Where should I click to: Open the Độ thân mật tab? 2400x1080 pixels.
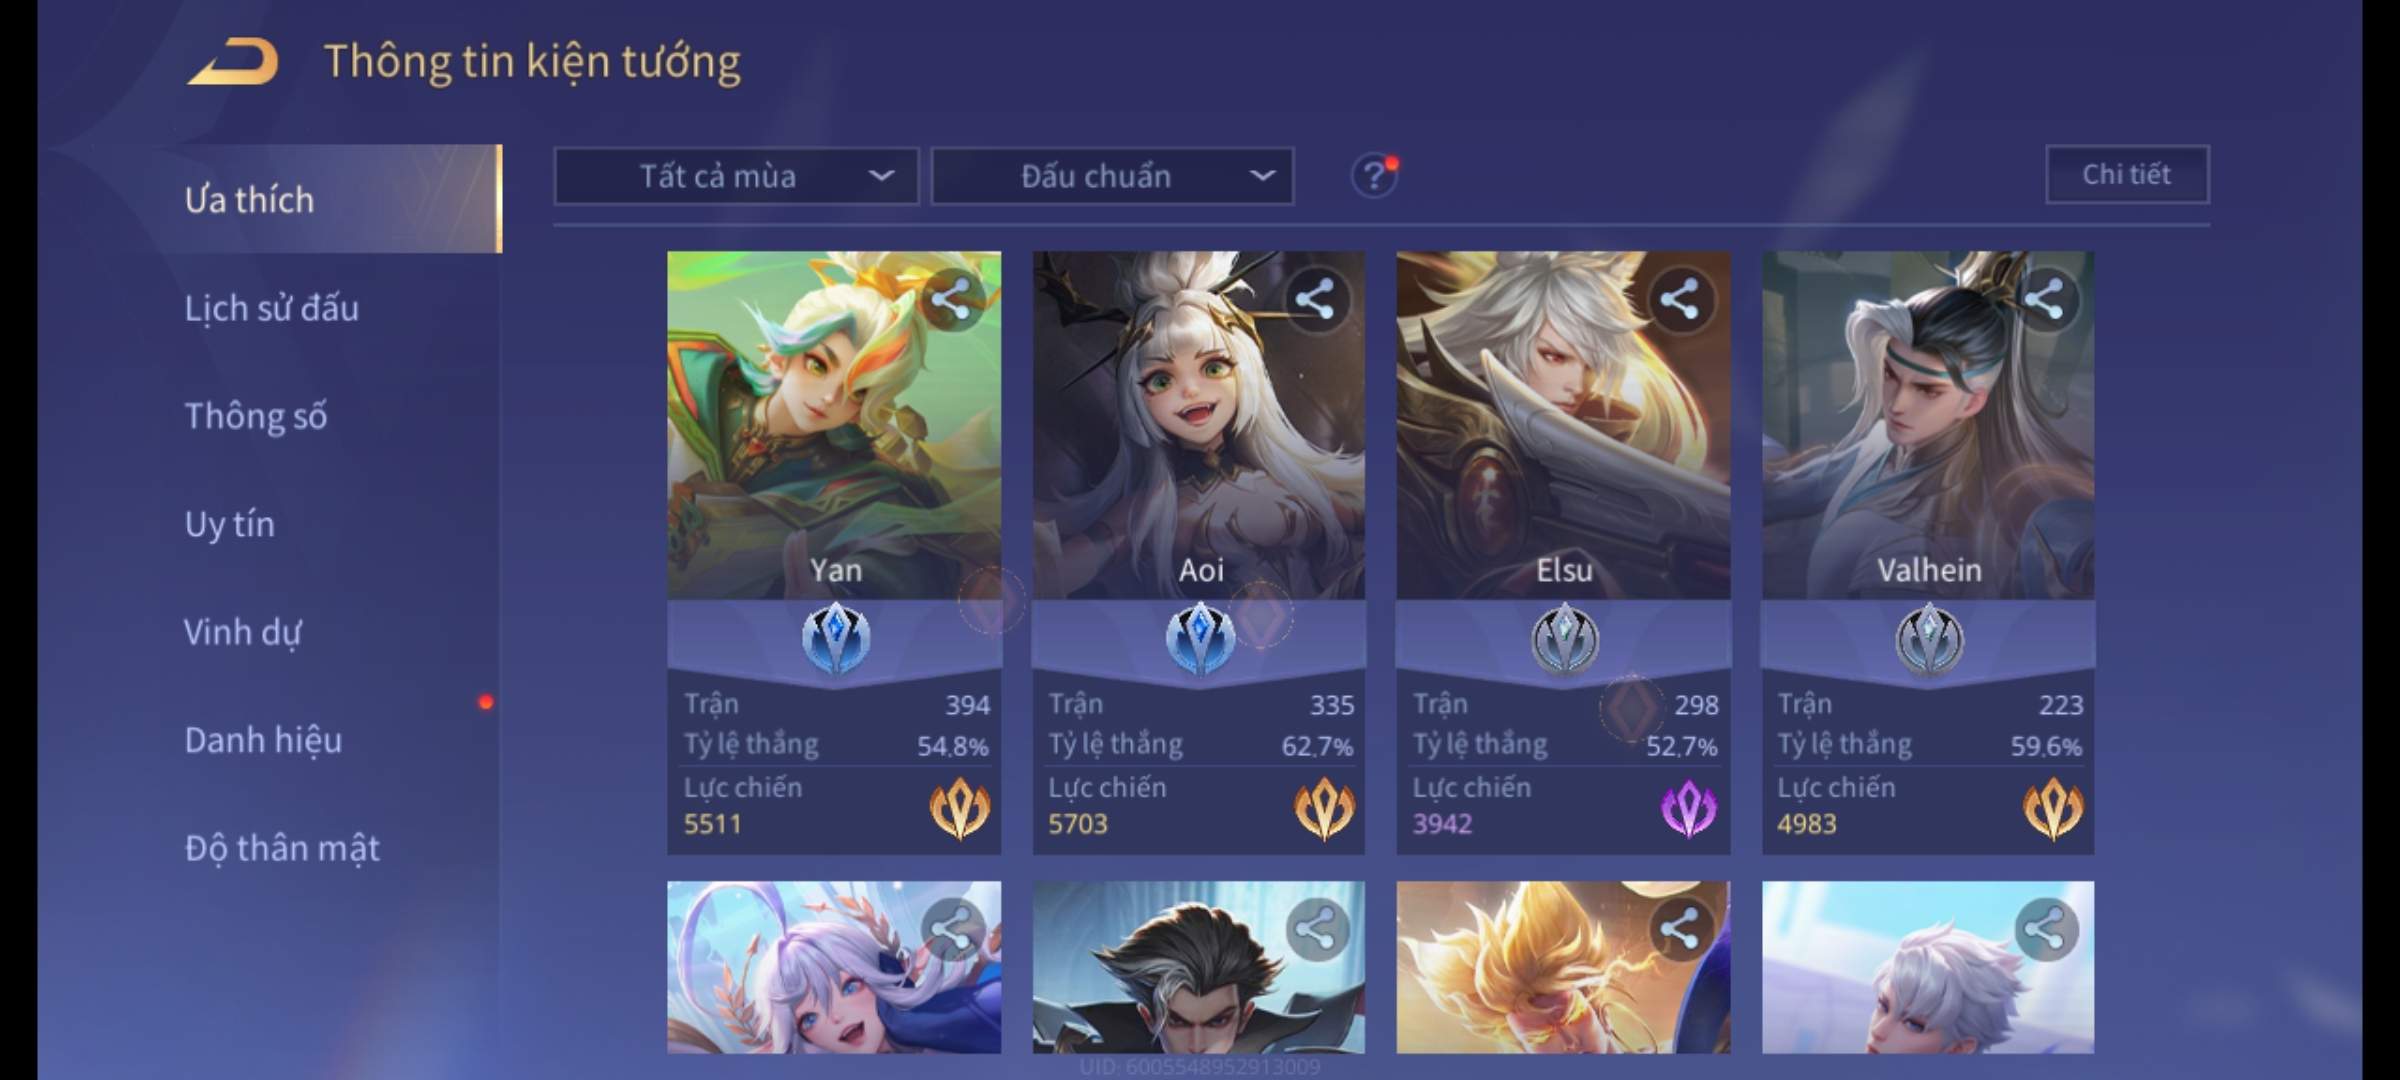pos(282,848)
